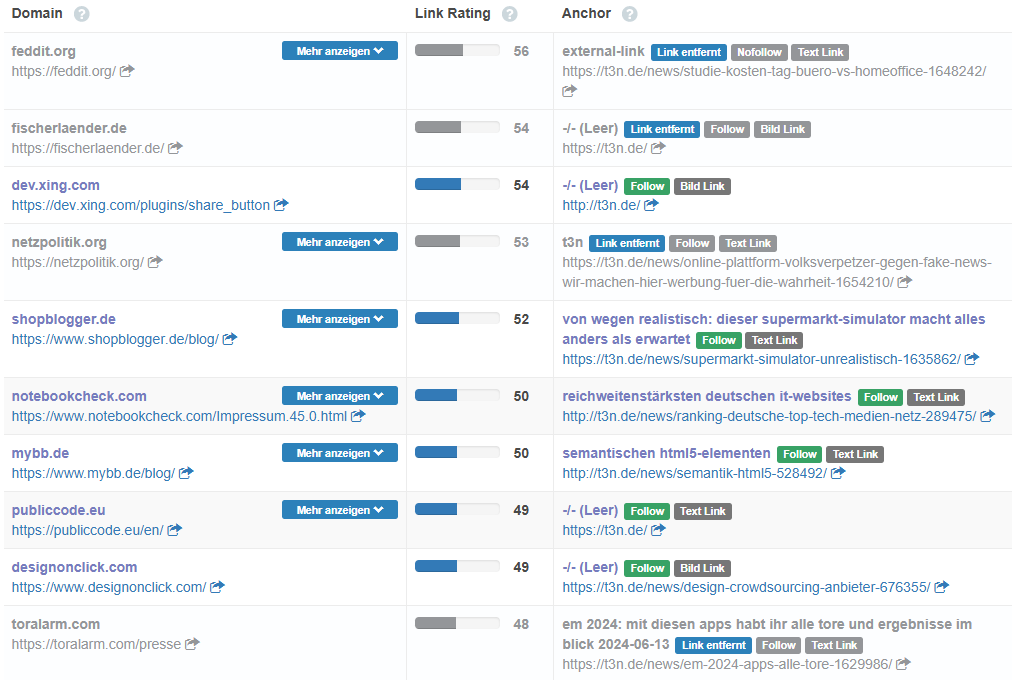Open the Link Rating help icon

click(510, 14)
